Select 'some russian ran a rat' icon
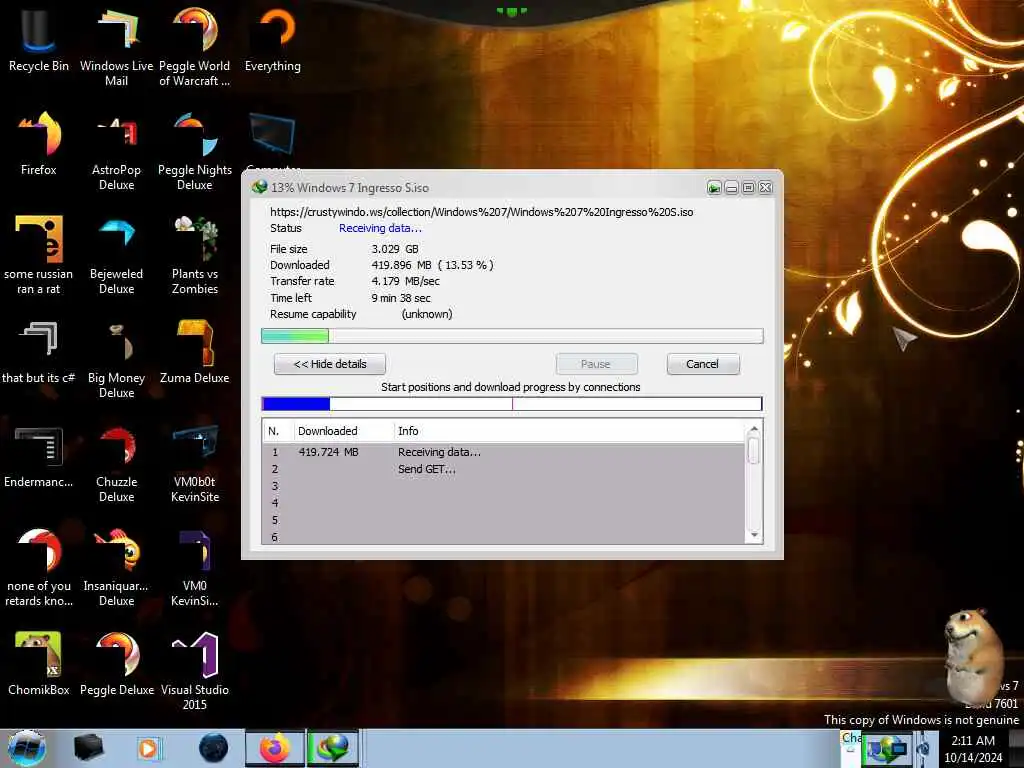The image size is (1024, 768). pyautogui.click(x=39, y=254)
